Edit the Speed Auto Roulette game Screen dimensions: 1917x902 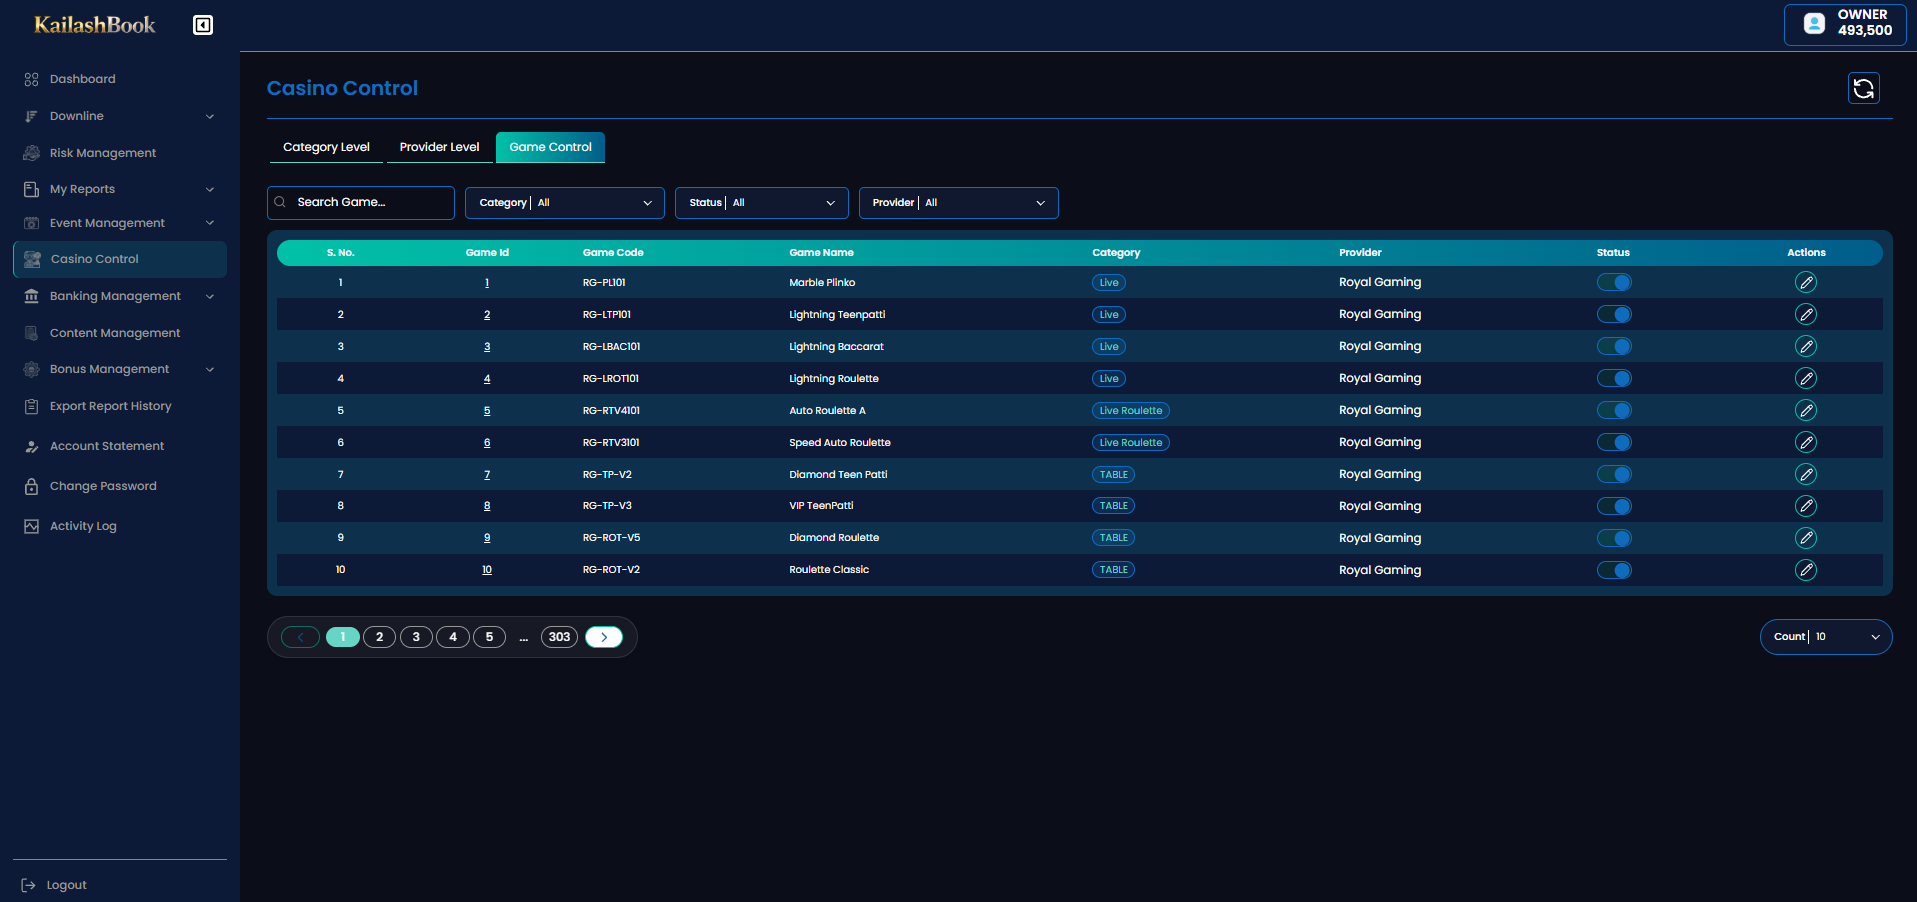click(1806, 442)
